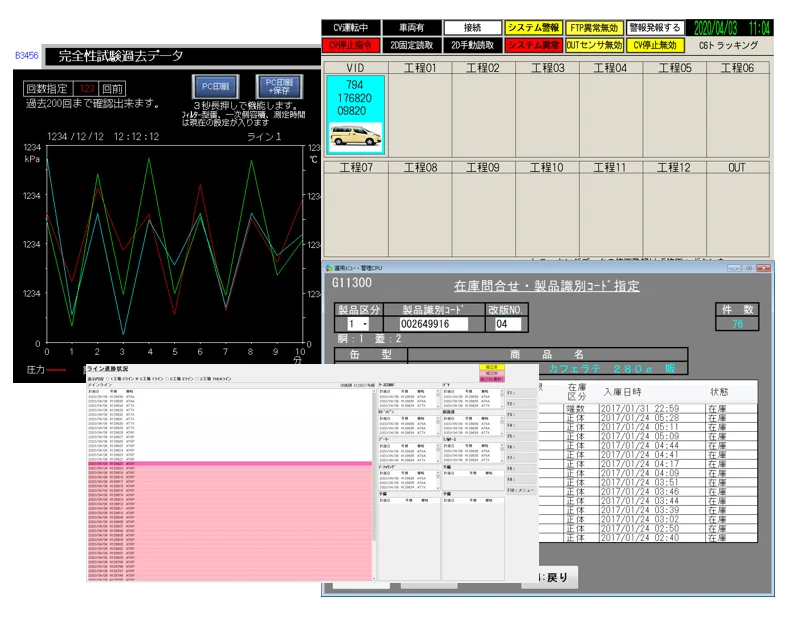
Task: Toggle the FTP異常無効 switch
Action: pyautogui.click(x=594, y=28)
